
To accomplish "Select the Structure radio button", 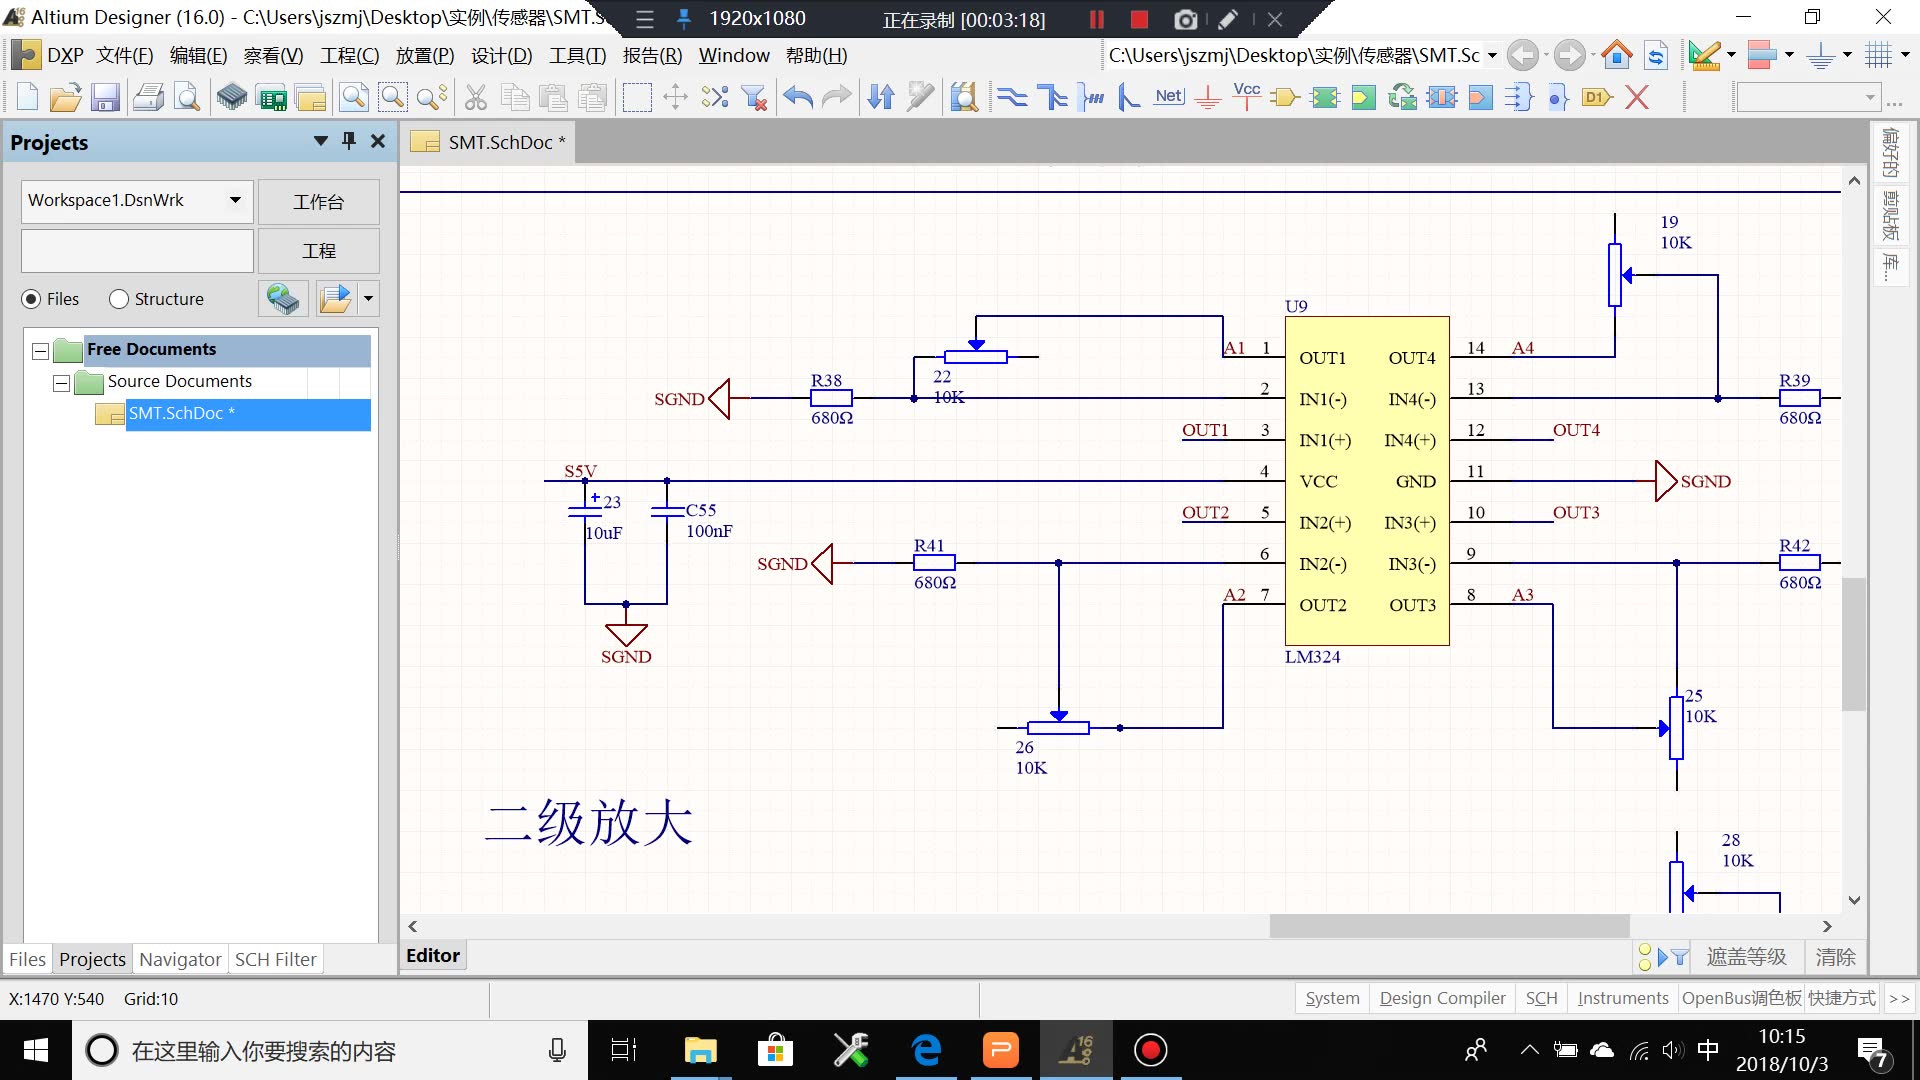I will [118, 298].
